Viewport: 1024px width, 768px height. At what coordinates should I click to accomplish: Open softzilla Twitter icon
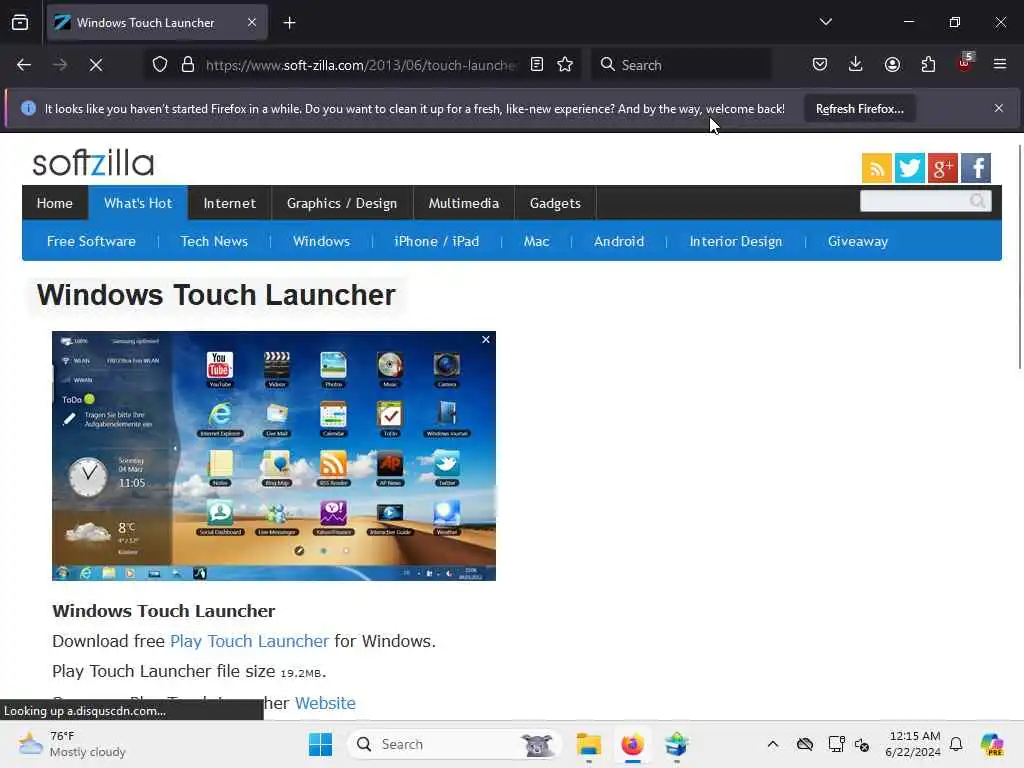910,168
